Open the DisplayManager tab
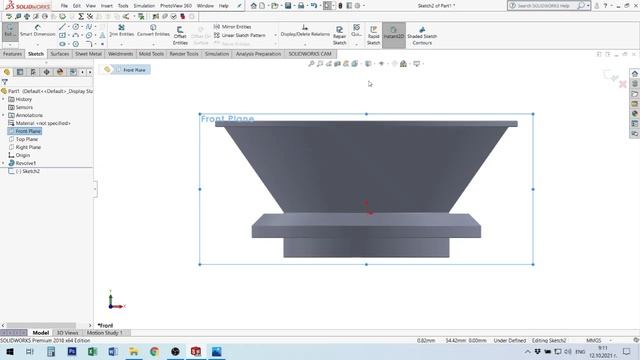The height and width of the screenshot is (360, 640). pos(60,72)
